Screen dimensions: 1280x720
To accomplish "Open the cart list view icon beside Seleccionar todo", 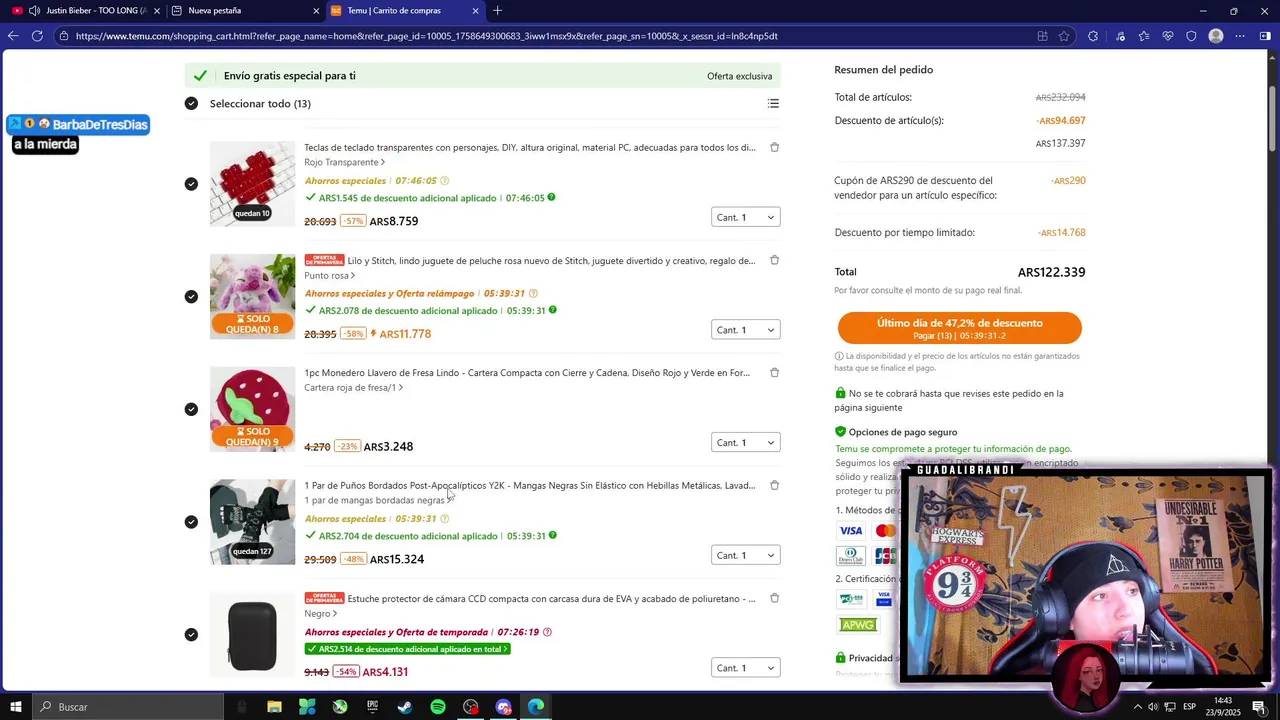I will click(x=773, y=103).
